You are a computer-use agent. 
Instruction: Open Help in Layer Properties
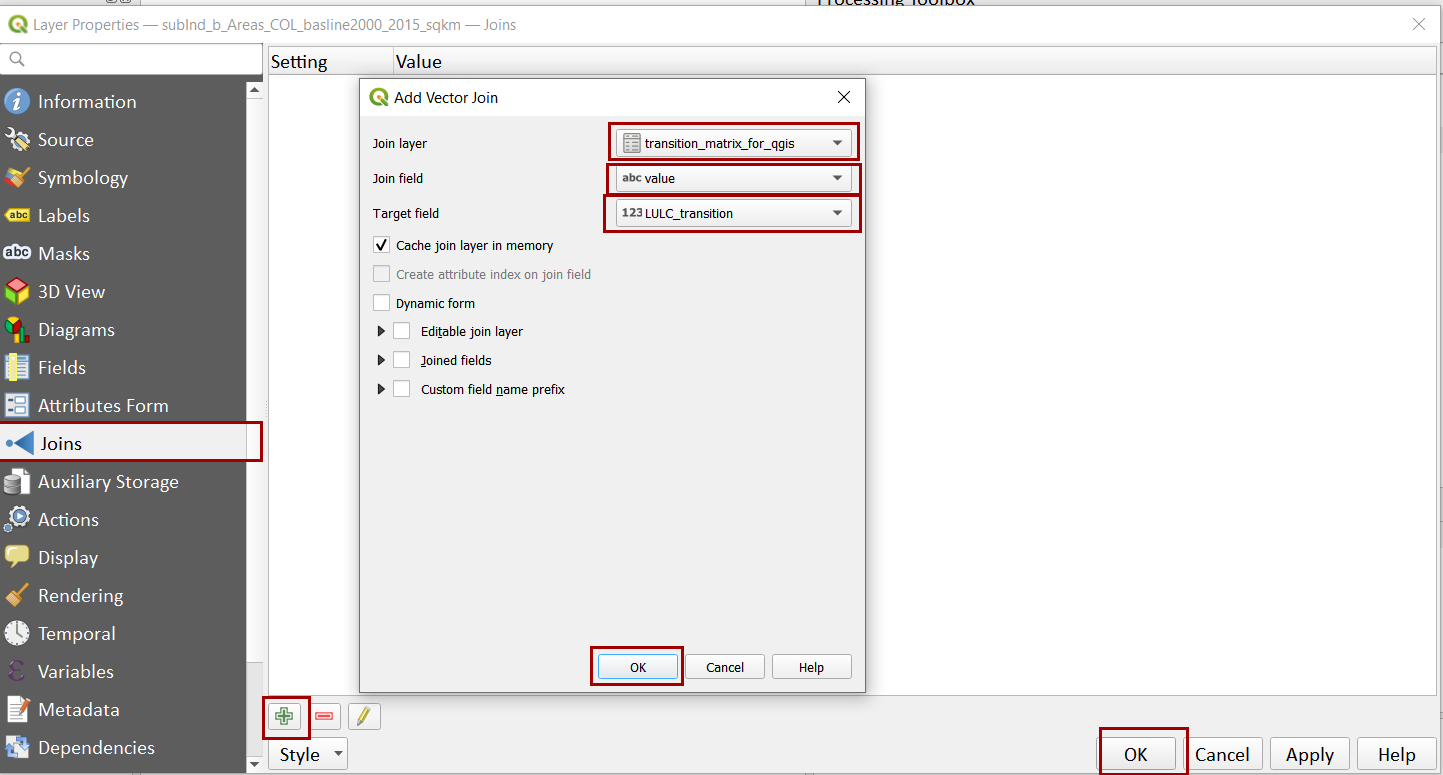coord(1397,754)
